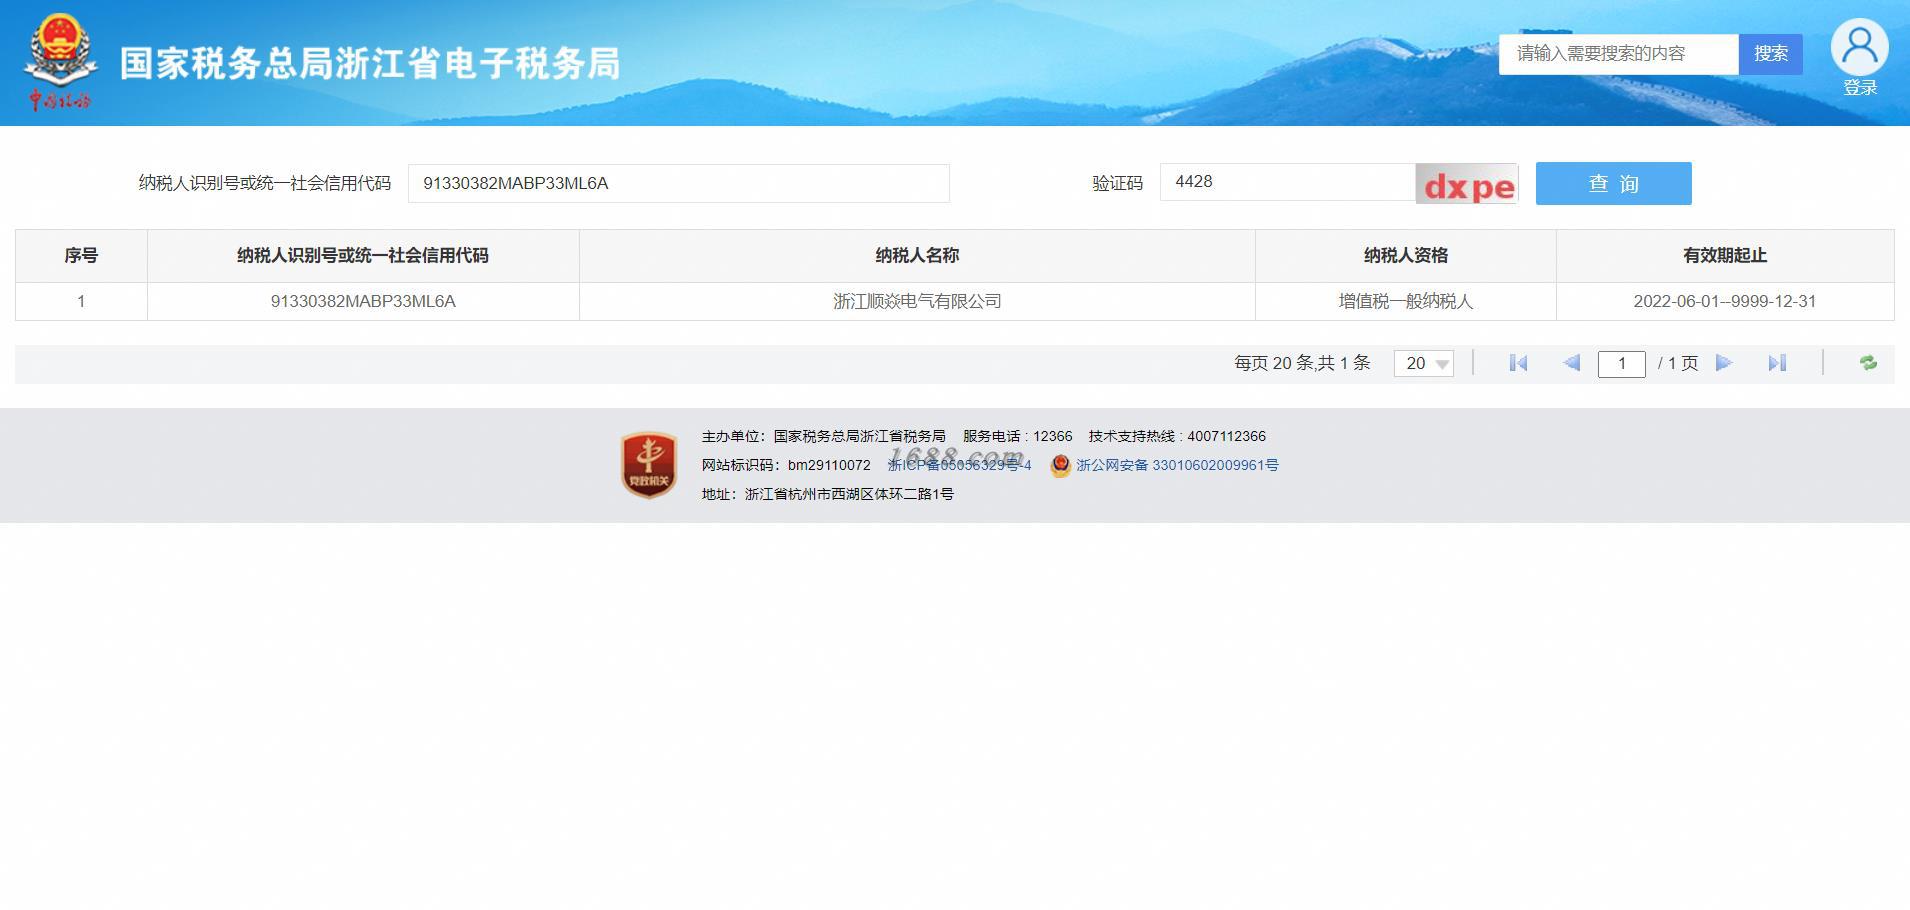Focus the taxpayer ID input field
Screen dimensions: 1910x910
679,183
